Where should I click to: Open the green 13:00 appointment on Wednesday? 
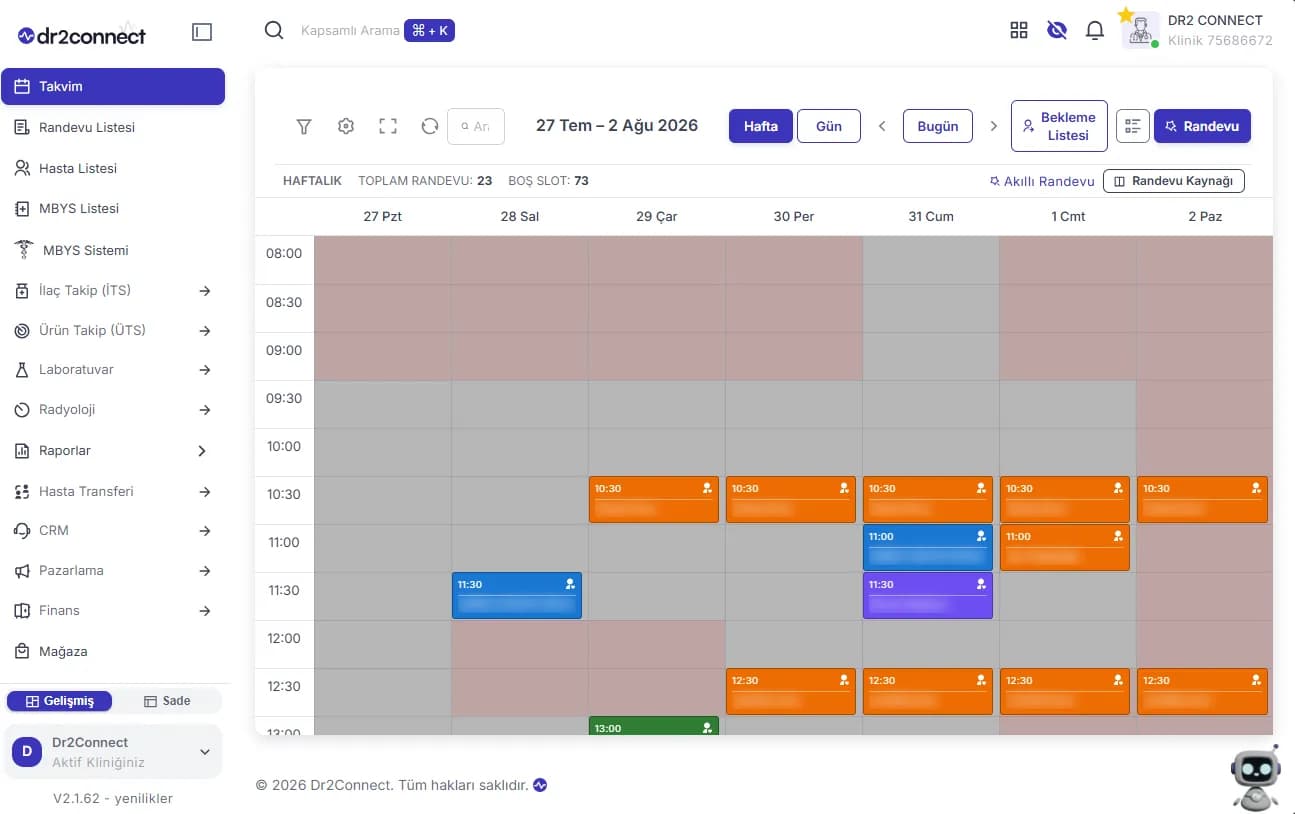[x=654, y=726]
